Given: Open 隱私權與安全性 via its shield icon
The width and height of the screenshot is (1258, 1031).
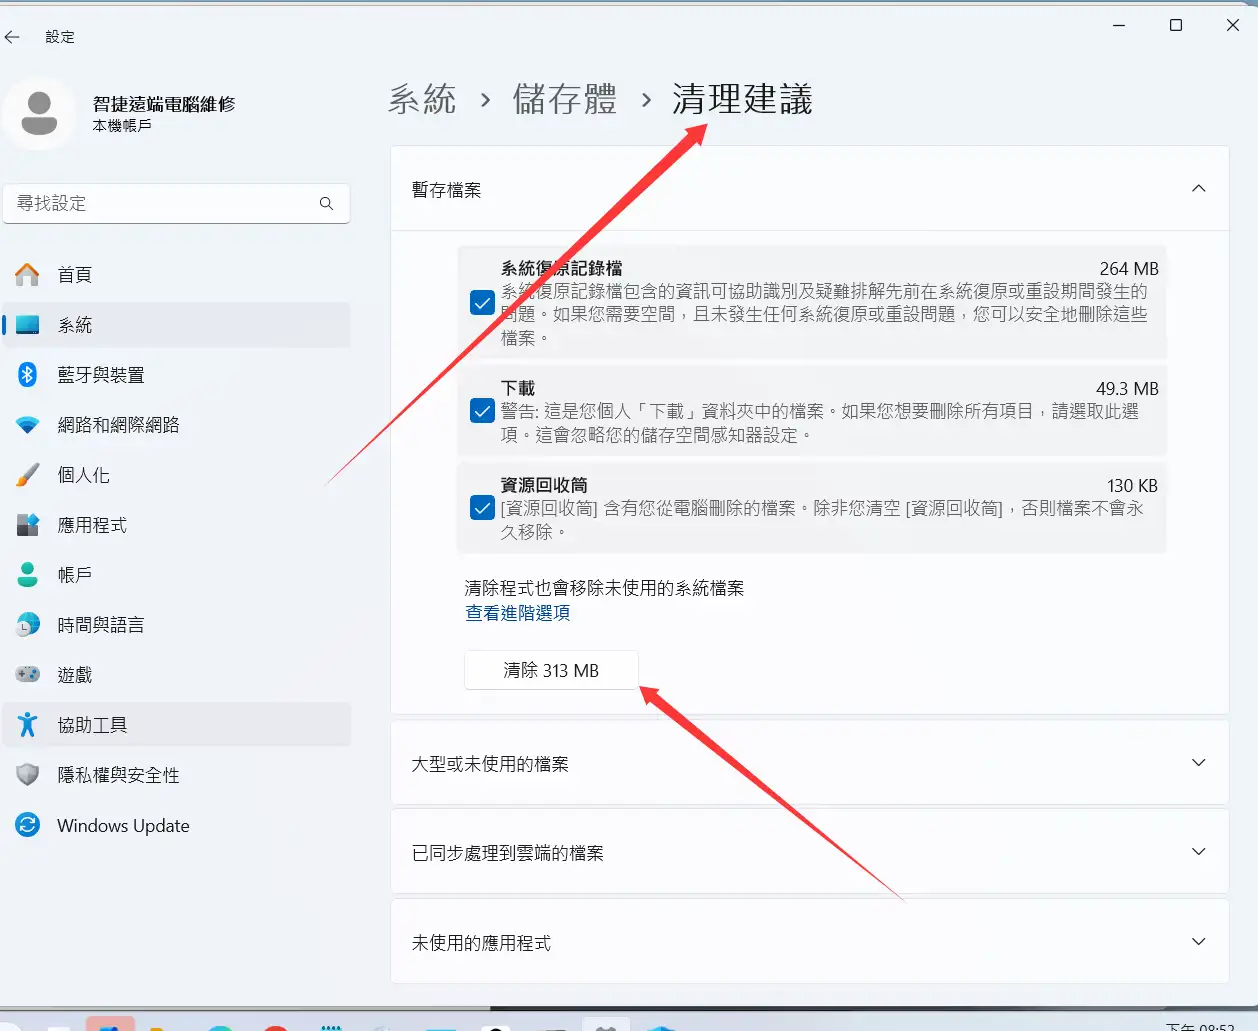Looking at the screenshot, I should pyautogui.click(x=28, y=775).
